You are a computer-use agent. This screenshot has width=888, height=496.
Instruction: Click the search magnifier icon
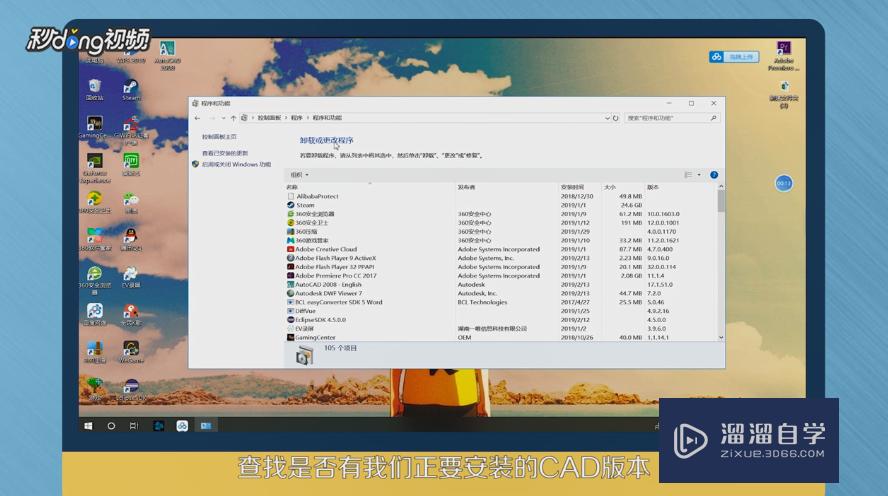(713, 118)
